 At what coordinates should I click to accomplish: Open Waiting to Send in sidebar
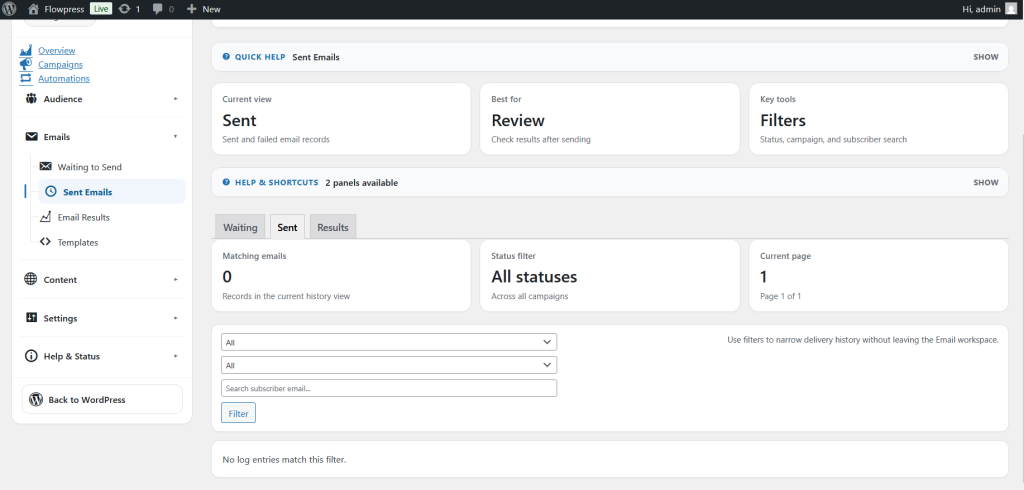point(89,167)
